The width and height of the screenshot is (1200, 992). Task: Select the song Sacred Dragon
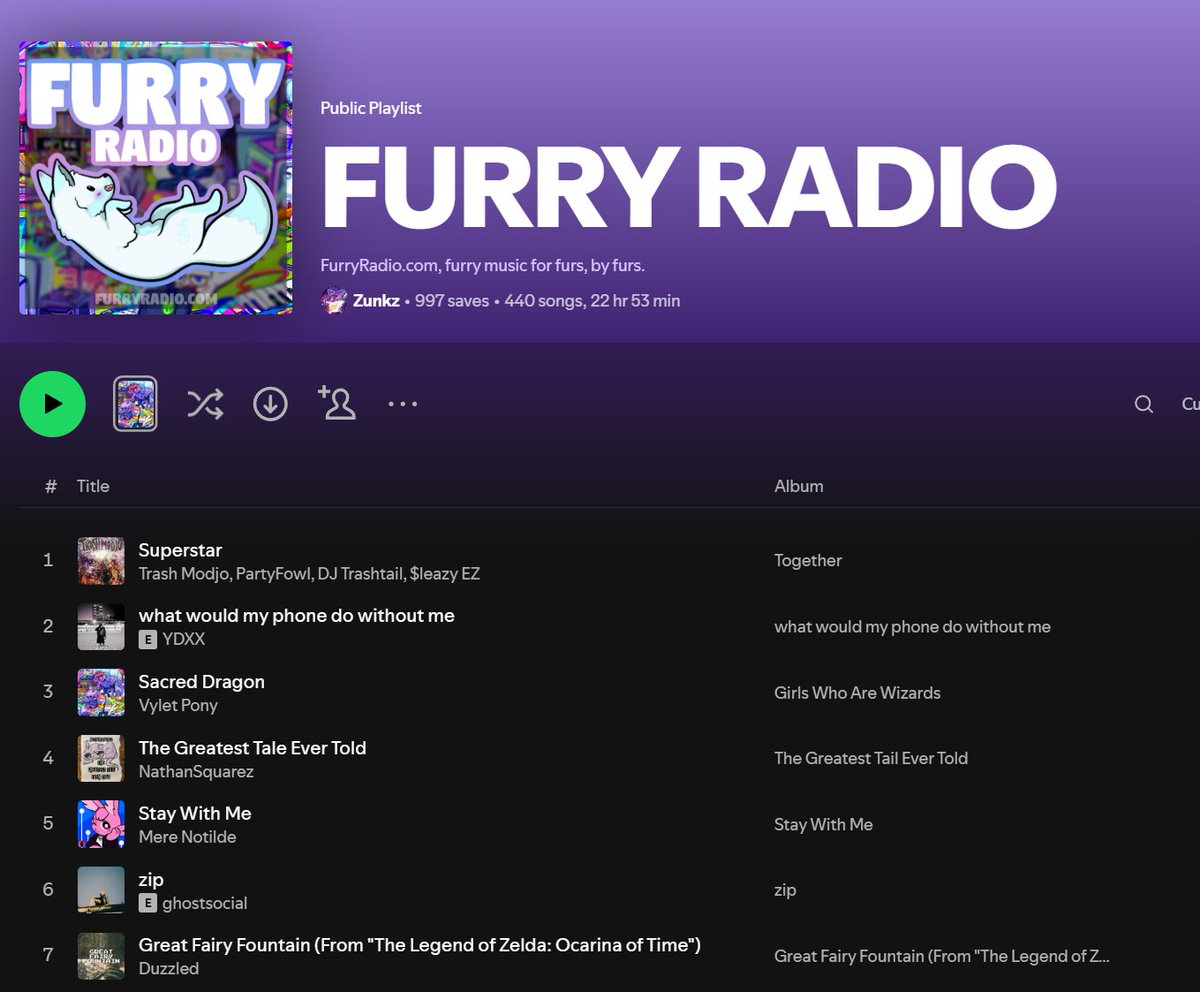201,682
